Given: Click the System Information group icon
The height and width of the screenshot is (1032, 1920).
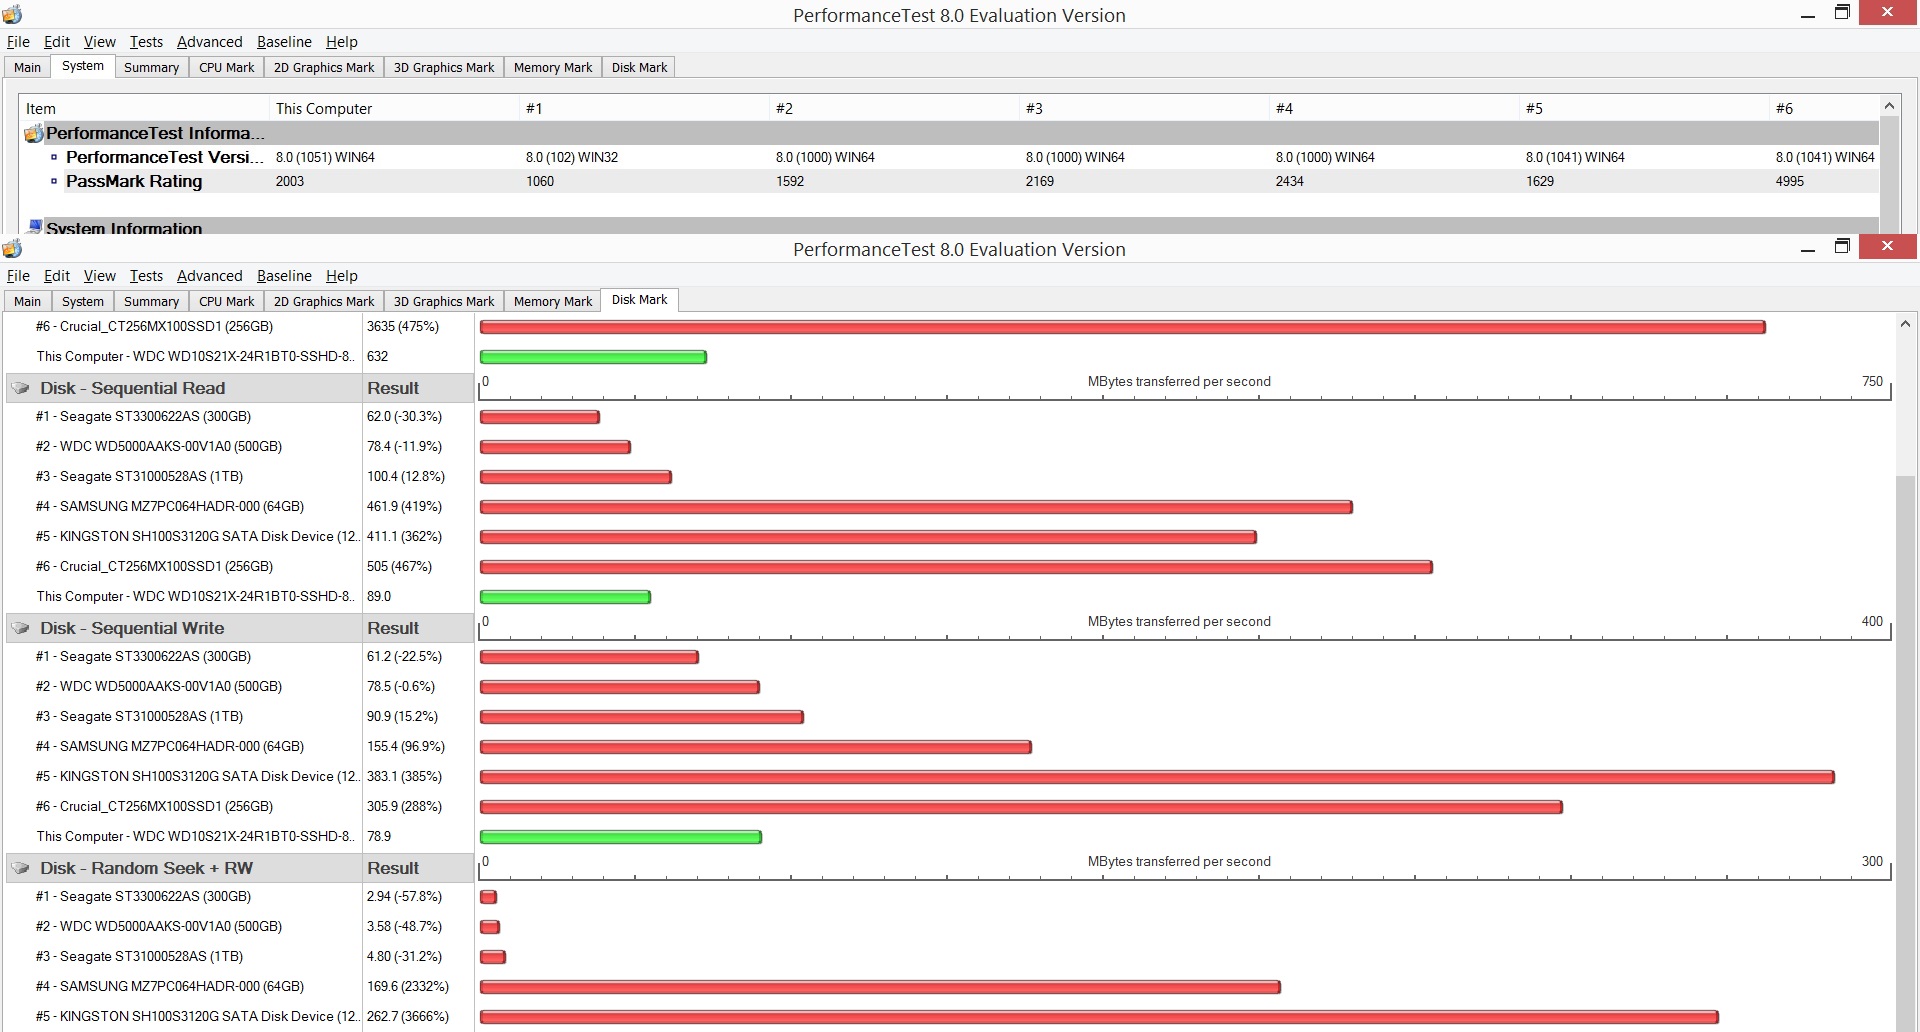Looking at the screenshot, I should point(35,227).
